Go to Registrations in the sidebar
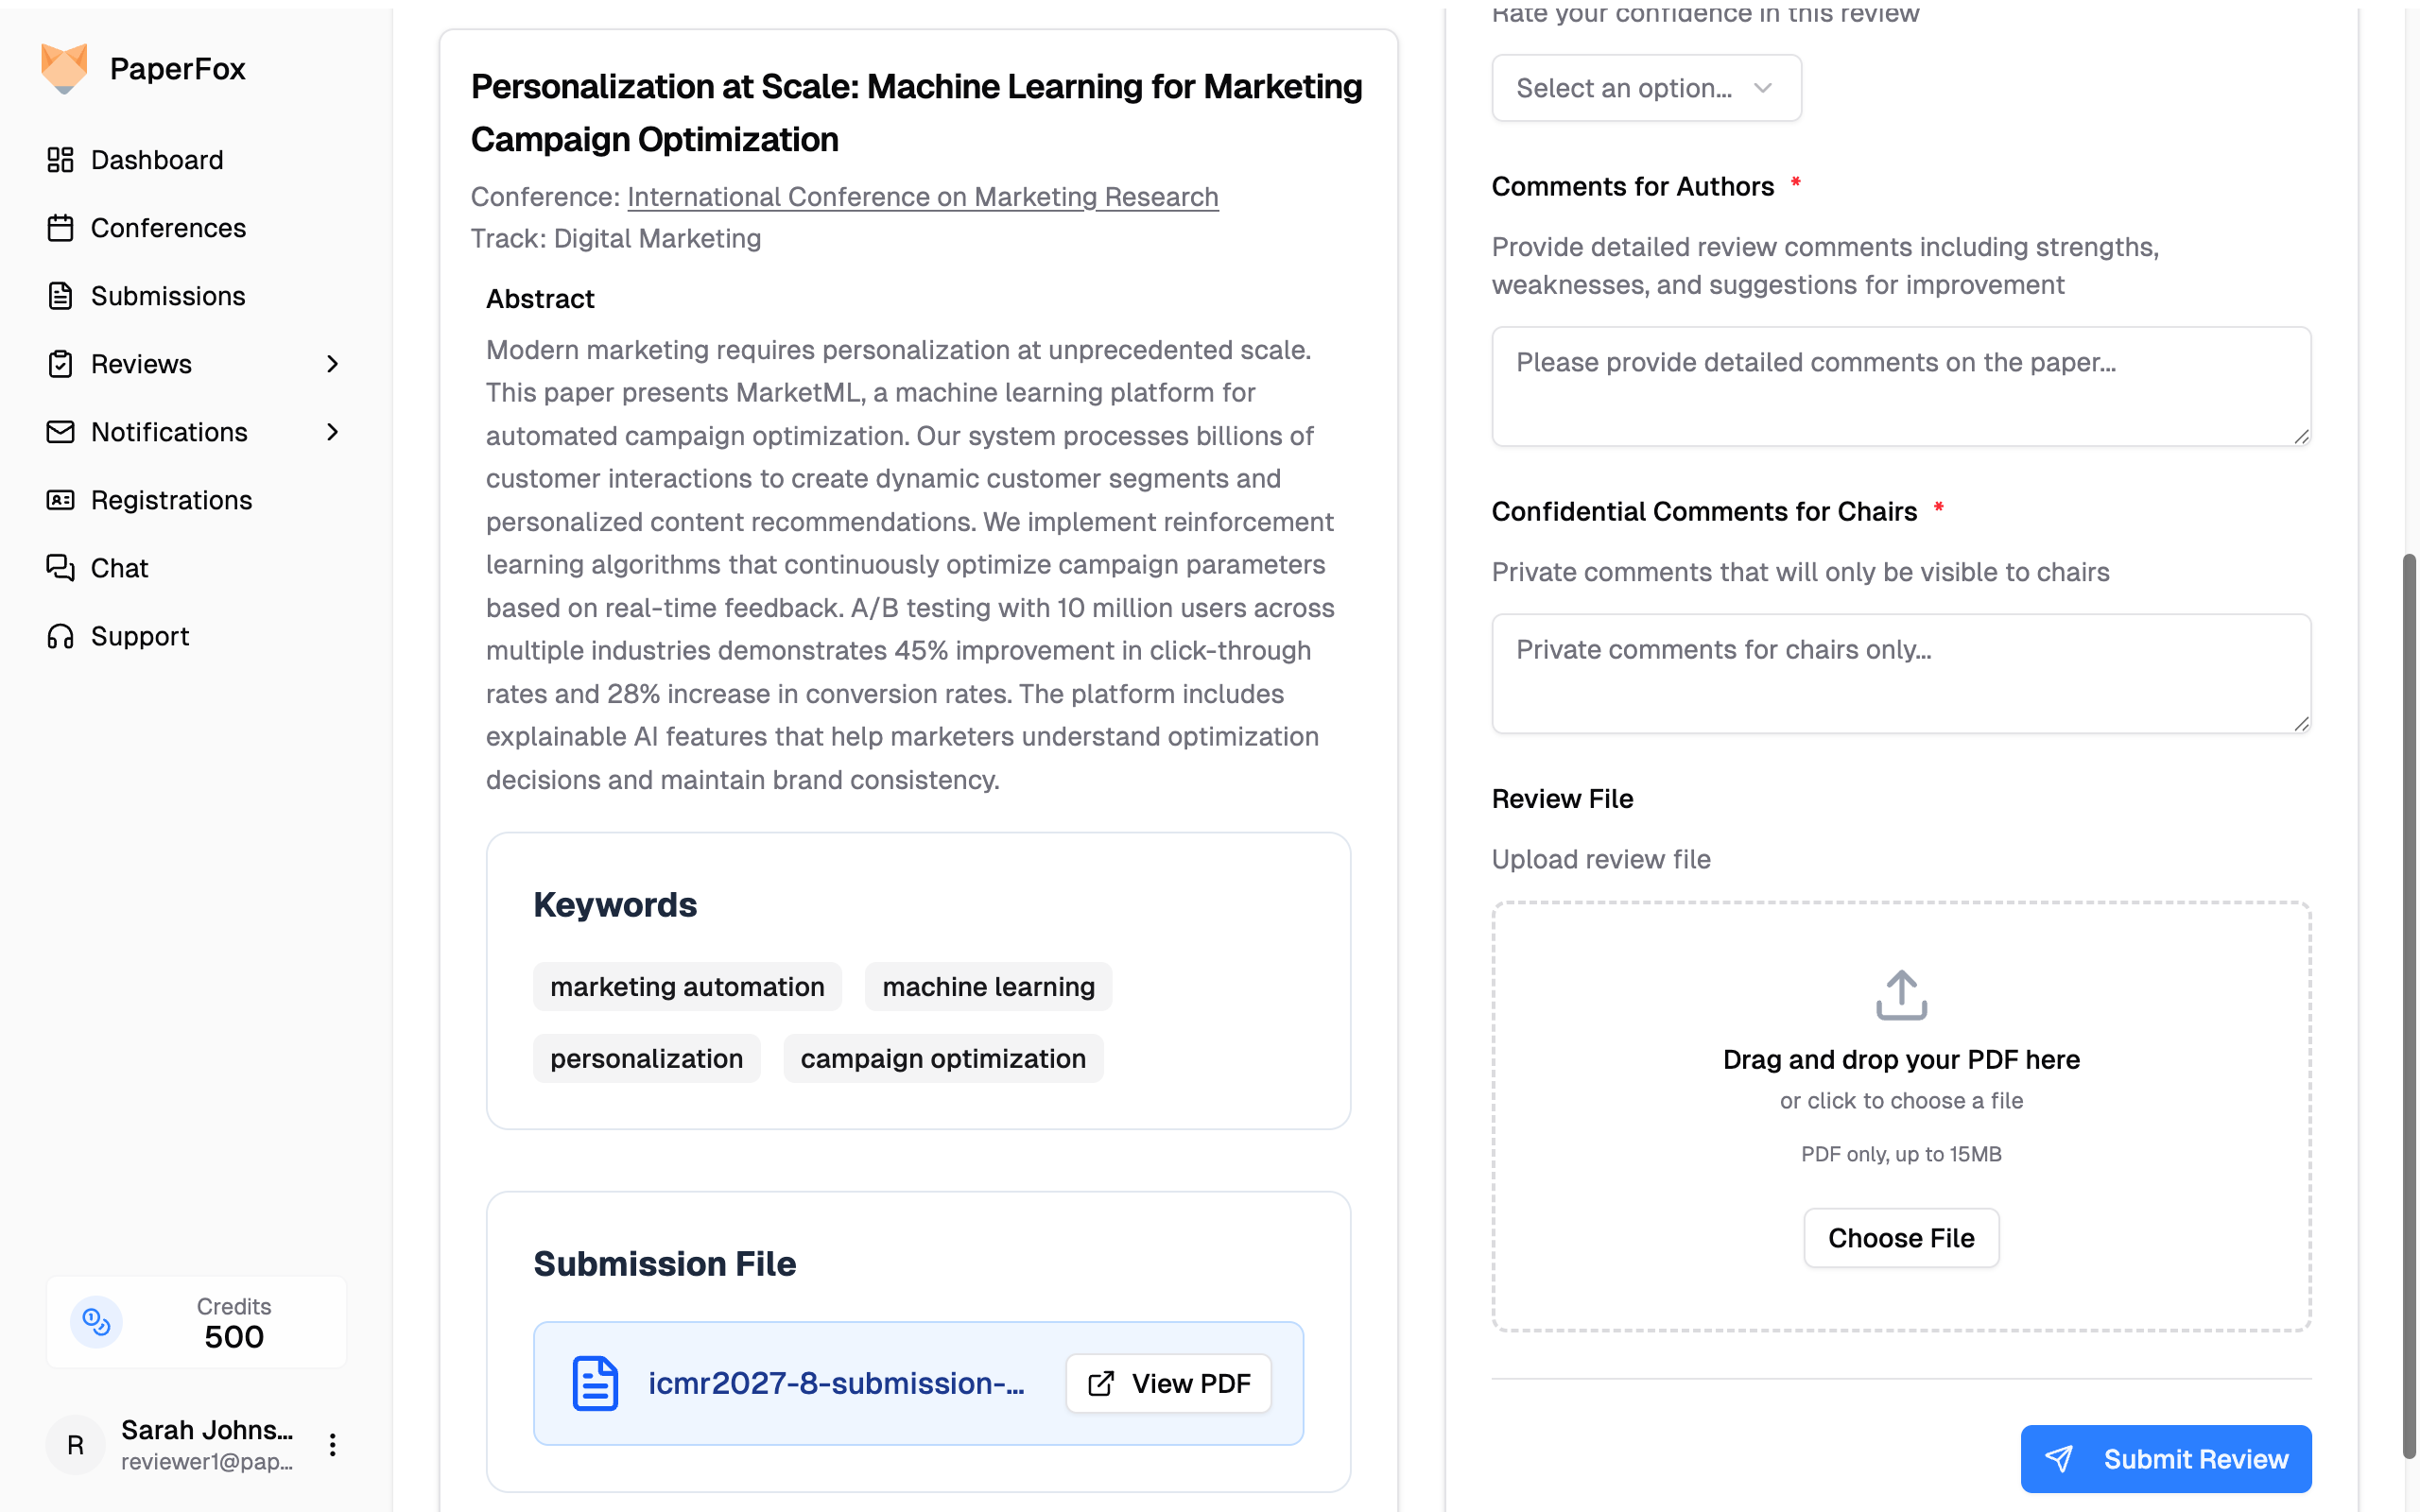The height and width of the screenshot is (1512, 2420). tap(171, 500)
